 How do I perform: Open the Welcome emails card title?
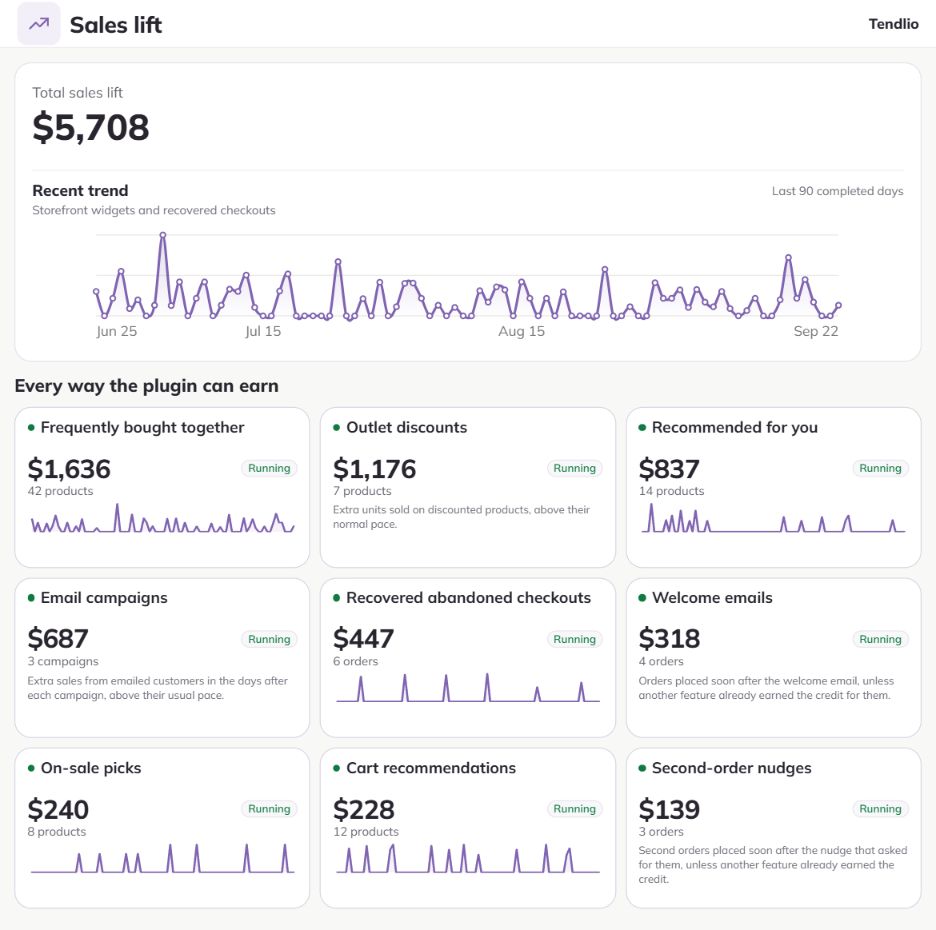tap(712, 598)
